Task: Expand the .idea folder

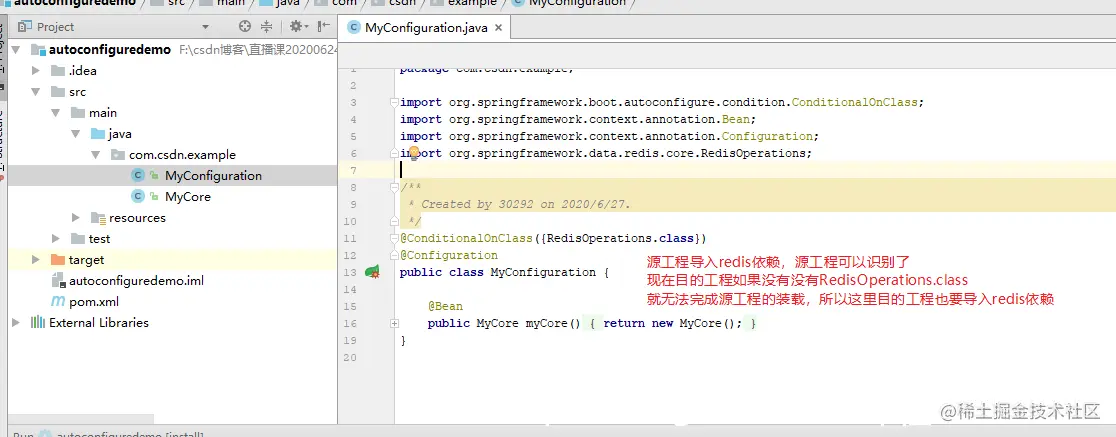Action: (36, 70)
